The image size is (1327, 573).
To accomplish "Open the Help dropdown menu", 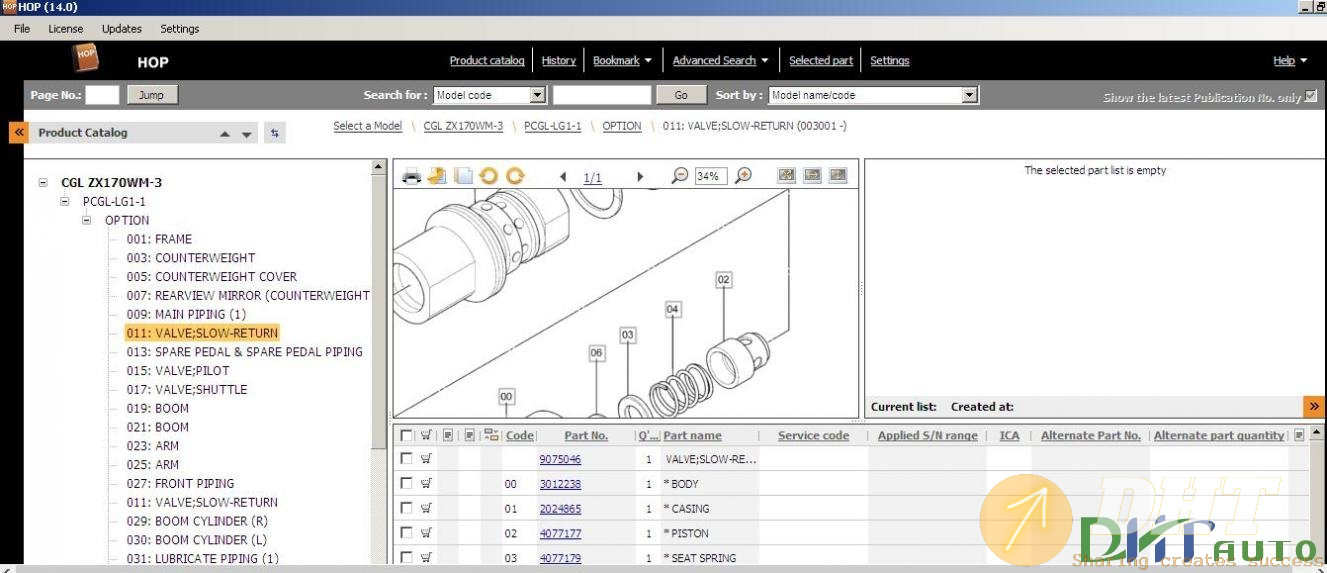I will (1290, 61).
